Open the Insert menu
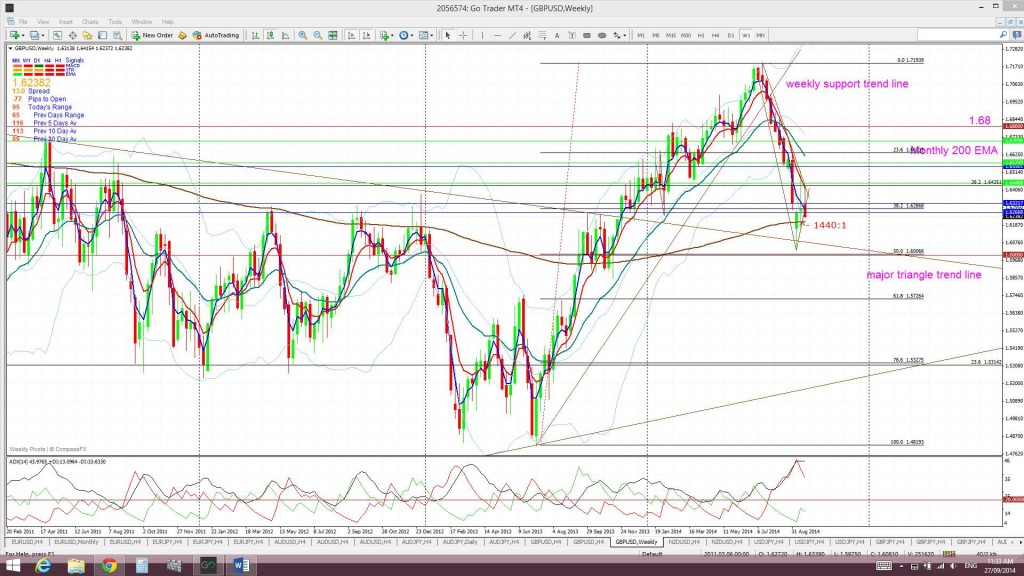The image size is (1024, 576). [x=66, y=22]
